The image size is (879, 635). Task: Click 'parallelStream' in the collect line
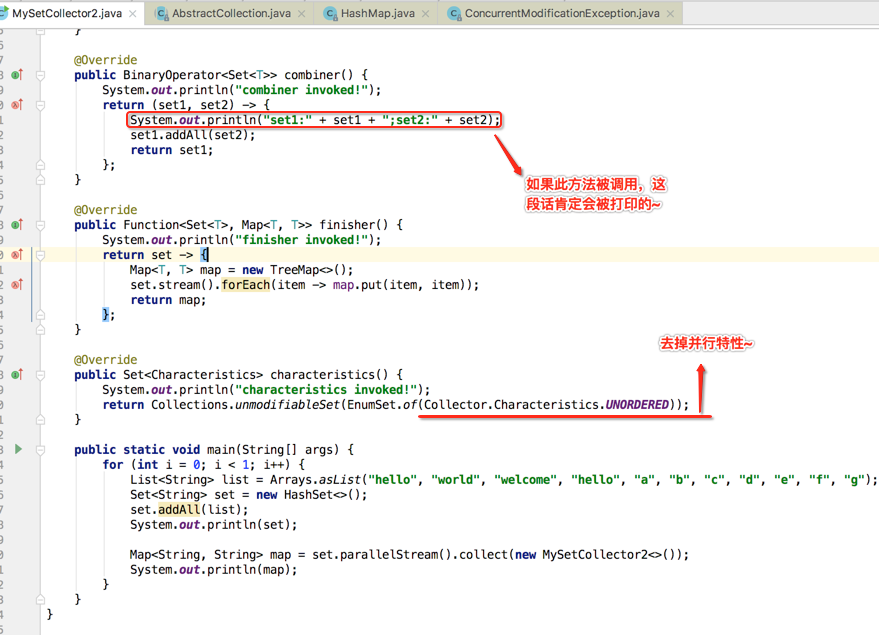(389, 555)
